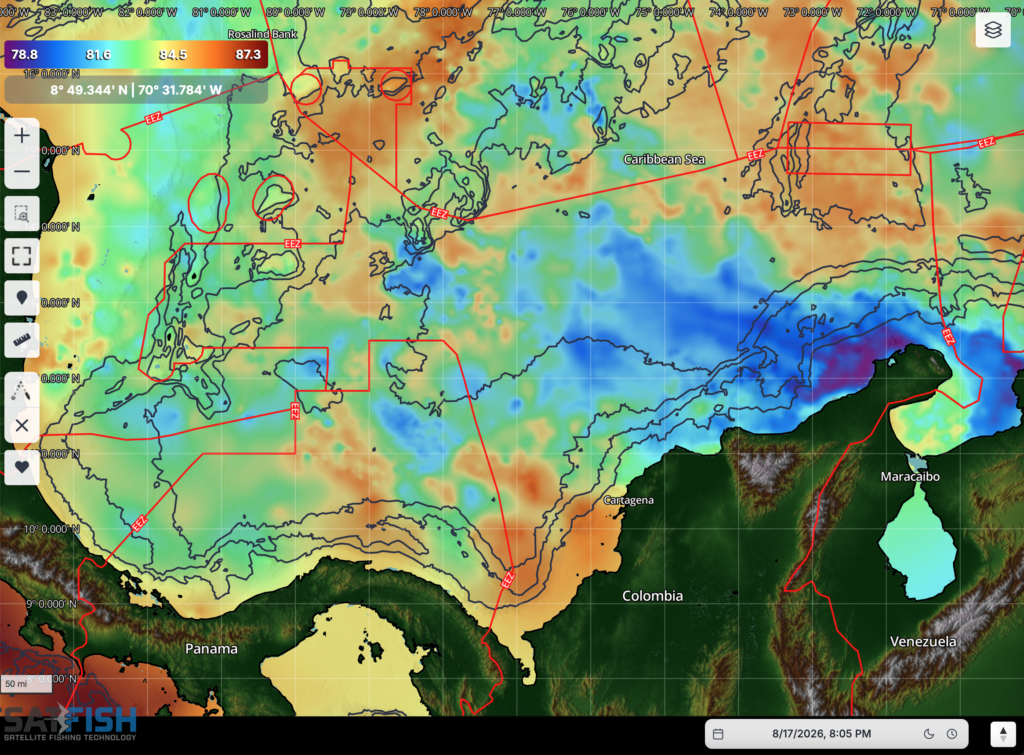
Task: Click the 50 mi scale indicator
Action: point(25,684)
